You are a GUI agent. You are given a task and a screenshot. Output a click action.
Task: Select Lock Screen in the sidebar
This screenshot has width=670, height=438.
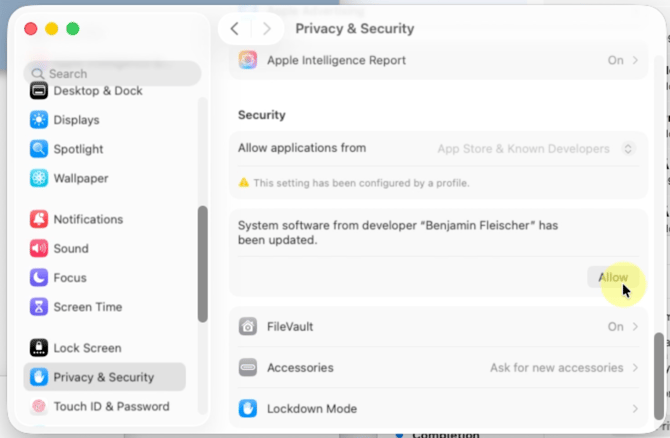coord(105,348)
